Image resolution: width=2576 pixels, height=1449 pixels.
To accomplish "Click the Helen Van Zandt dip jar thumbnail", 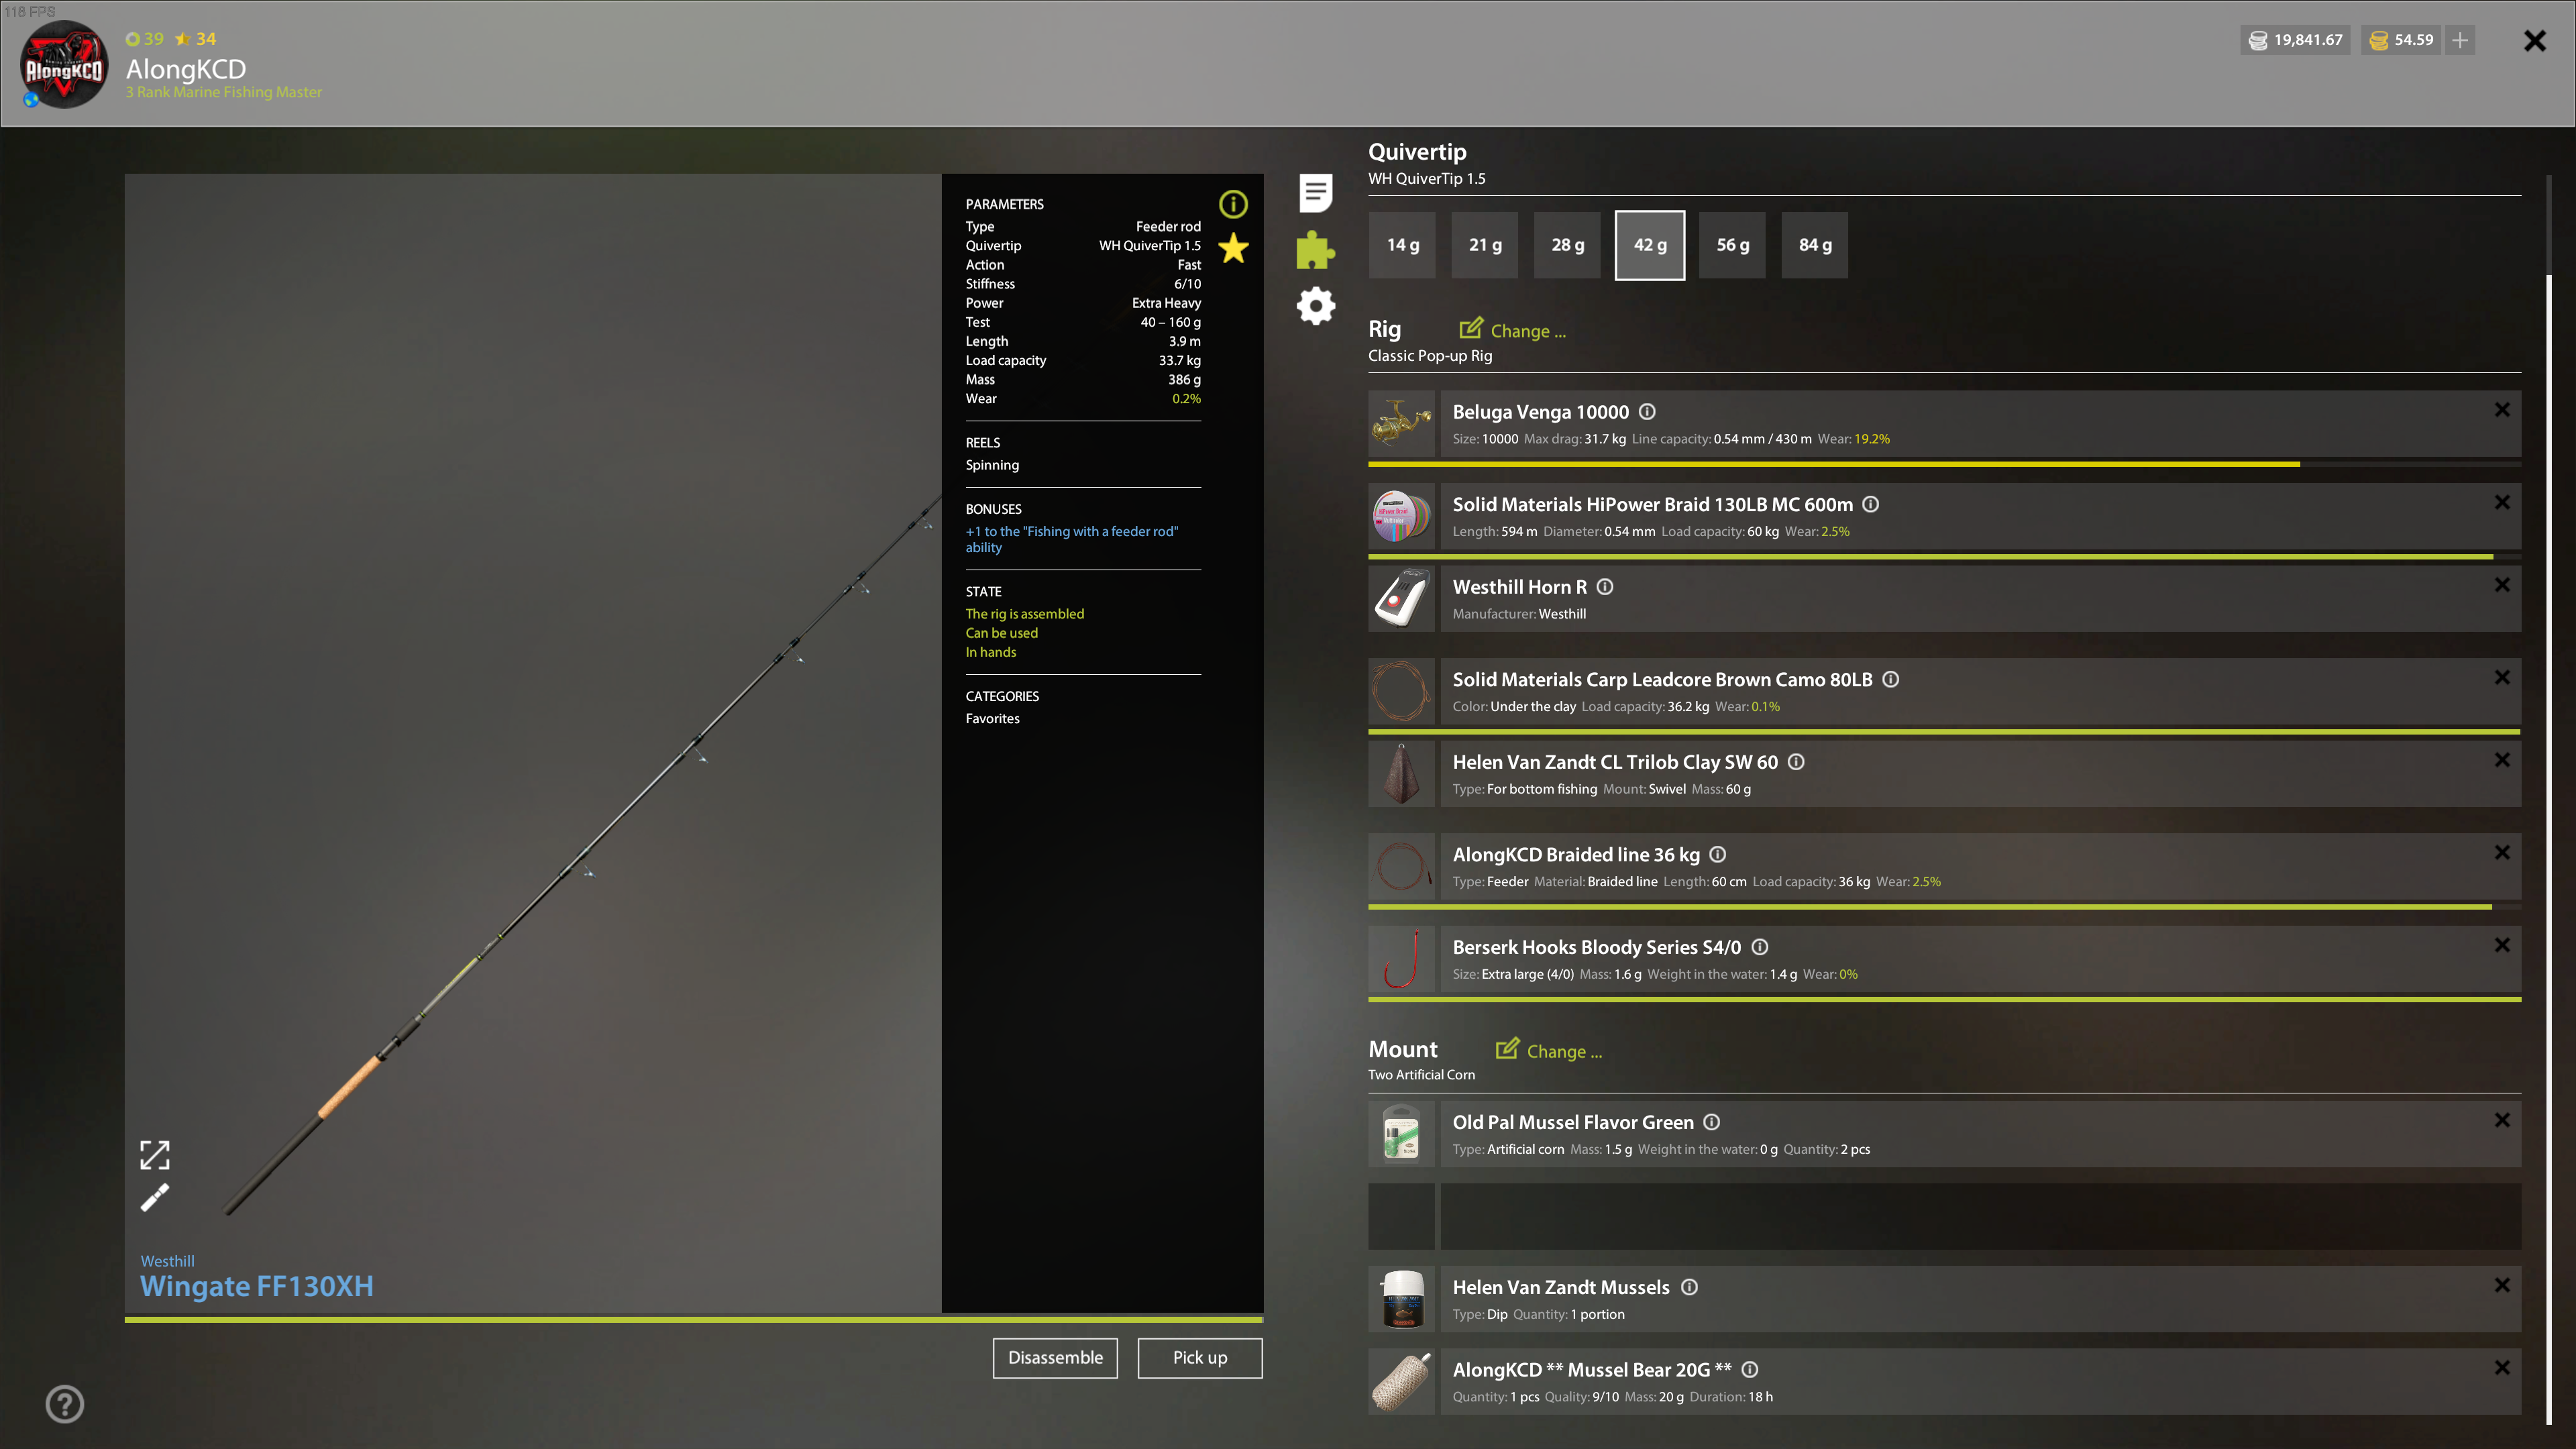I will click(1401, 1299).
